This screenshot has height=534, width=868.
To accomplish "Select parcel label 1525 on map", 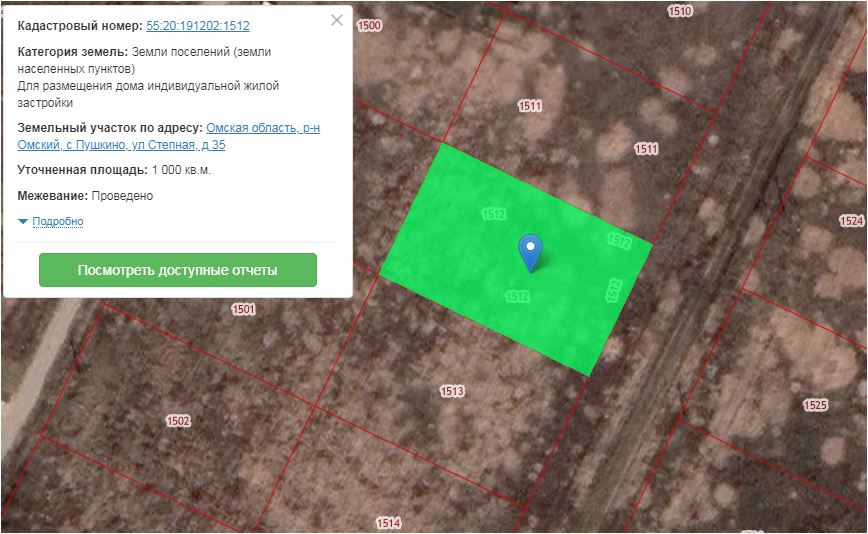I will (x=815, y=405).
